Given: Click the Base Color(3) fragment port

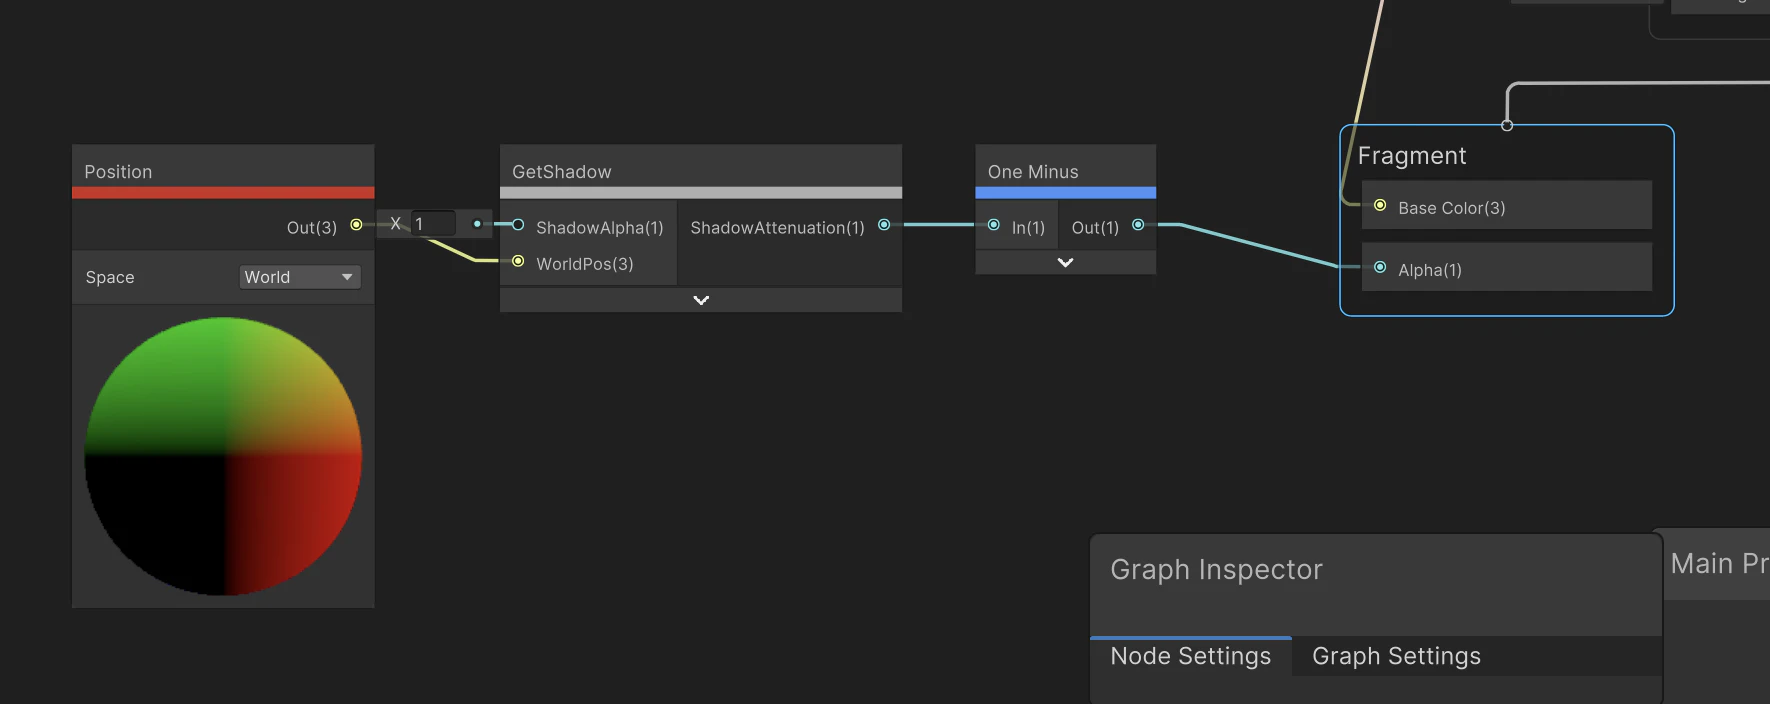Looking at the screenshot, I should click(1380, 205).
